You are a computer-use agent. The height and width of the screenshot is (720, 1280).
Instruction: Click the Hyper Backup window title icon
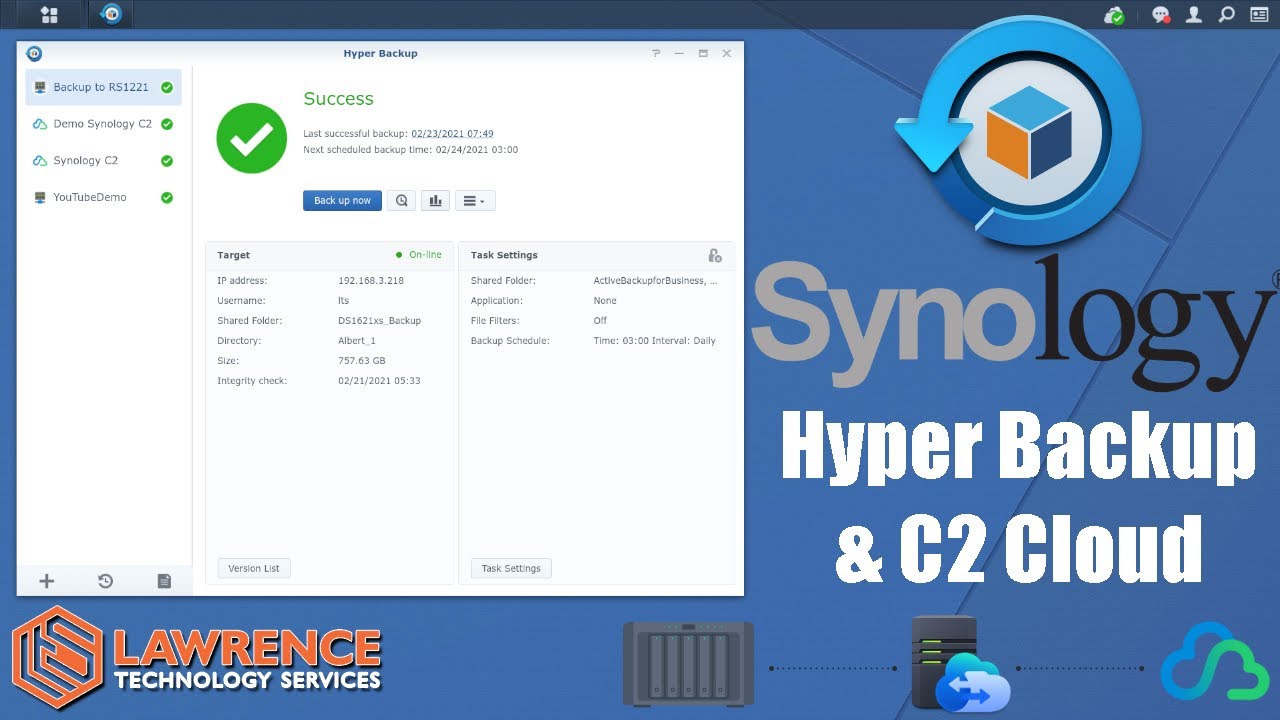click(x=34, y=53)
